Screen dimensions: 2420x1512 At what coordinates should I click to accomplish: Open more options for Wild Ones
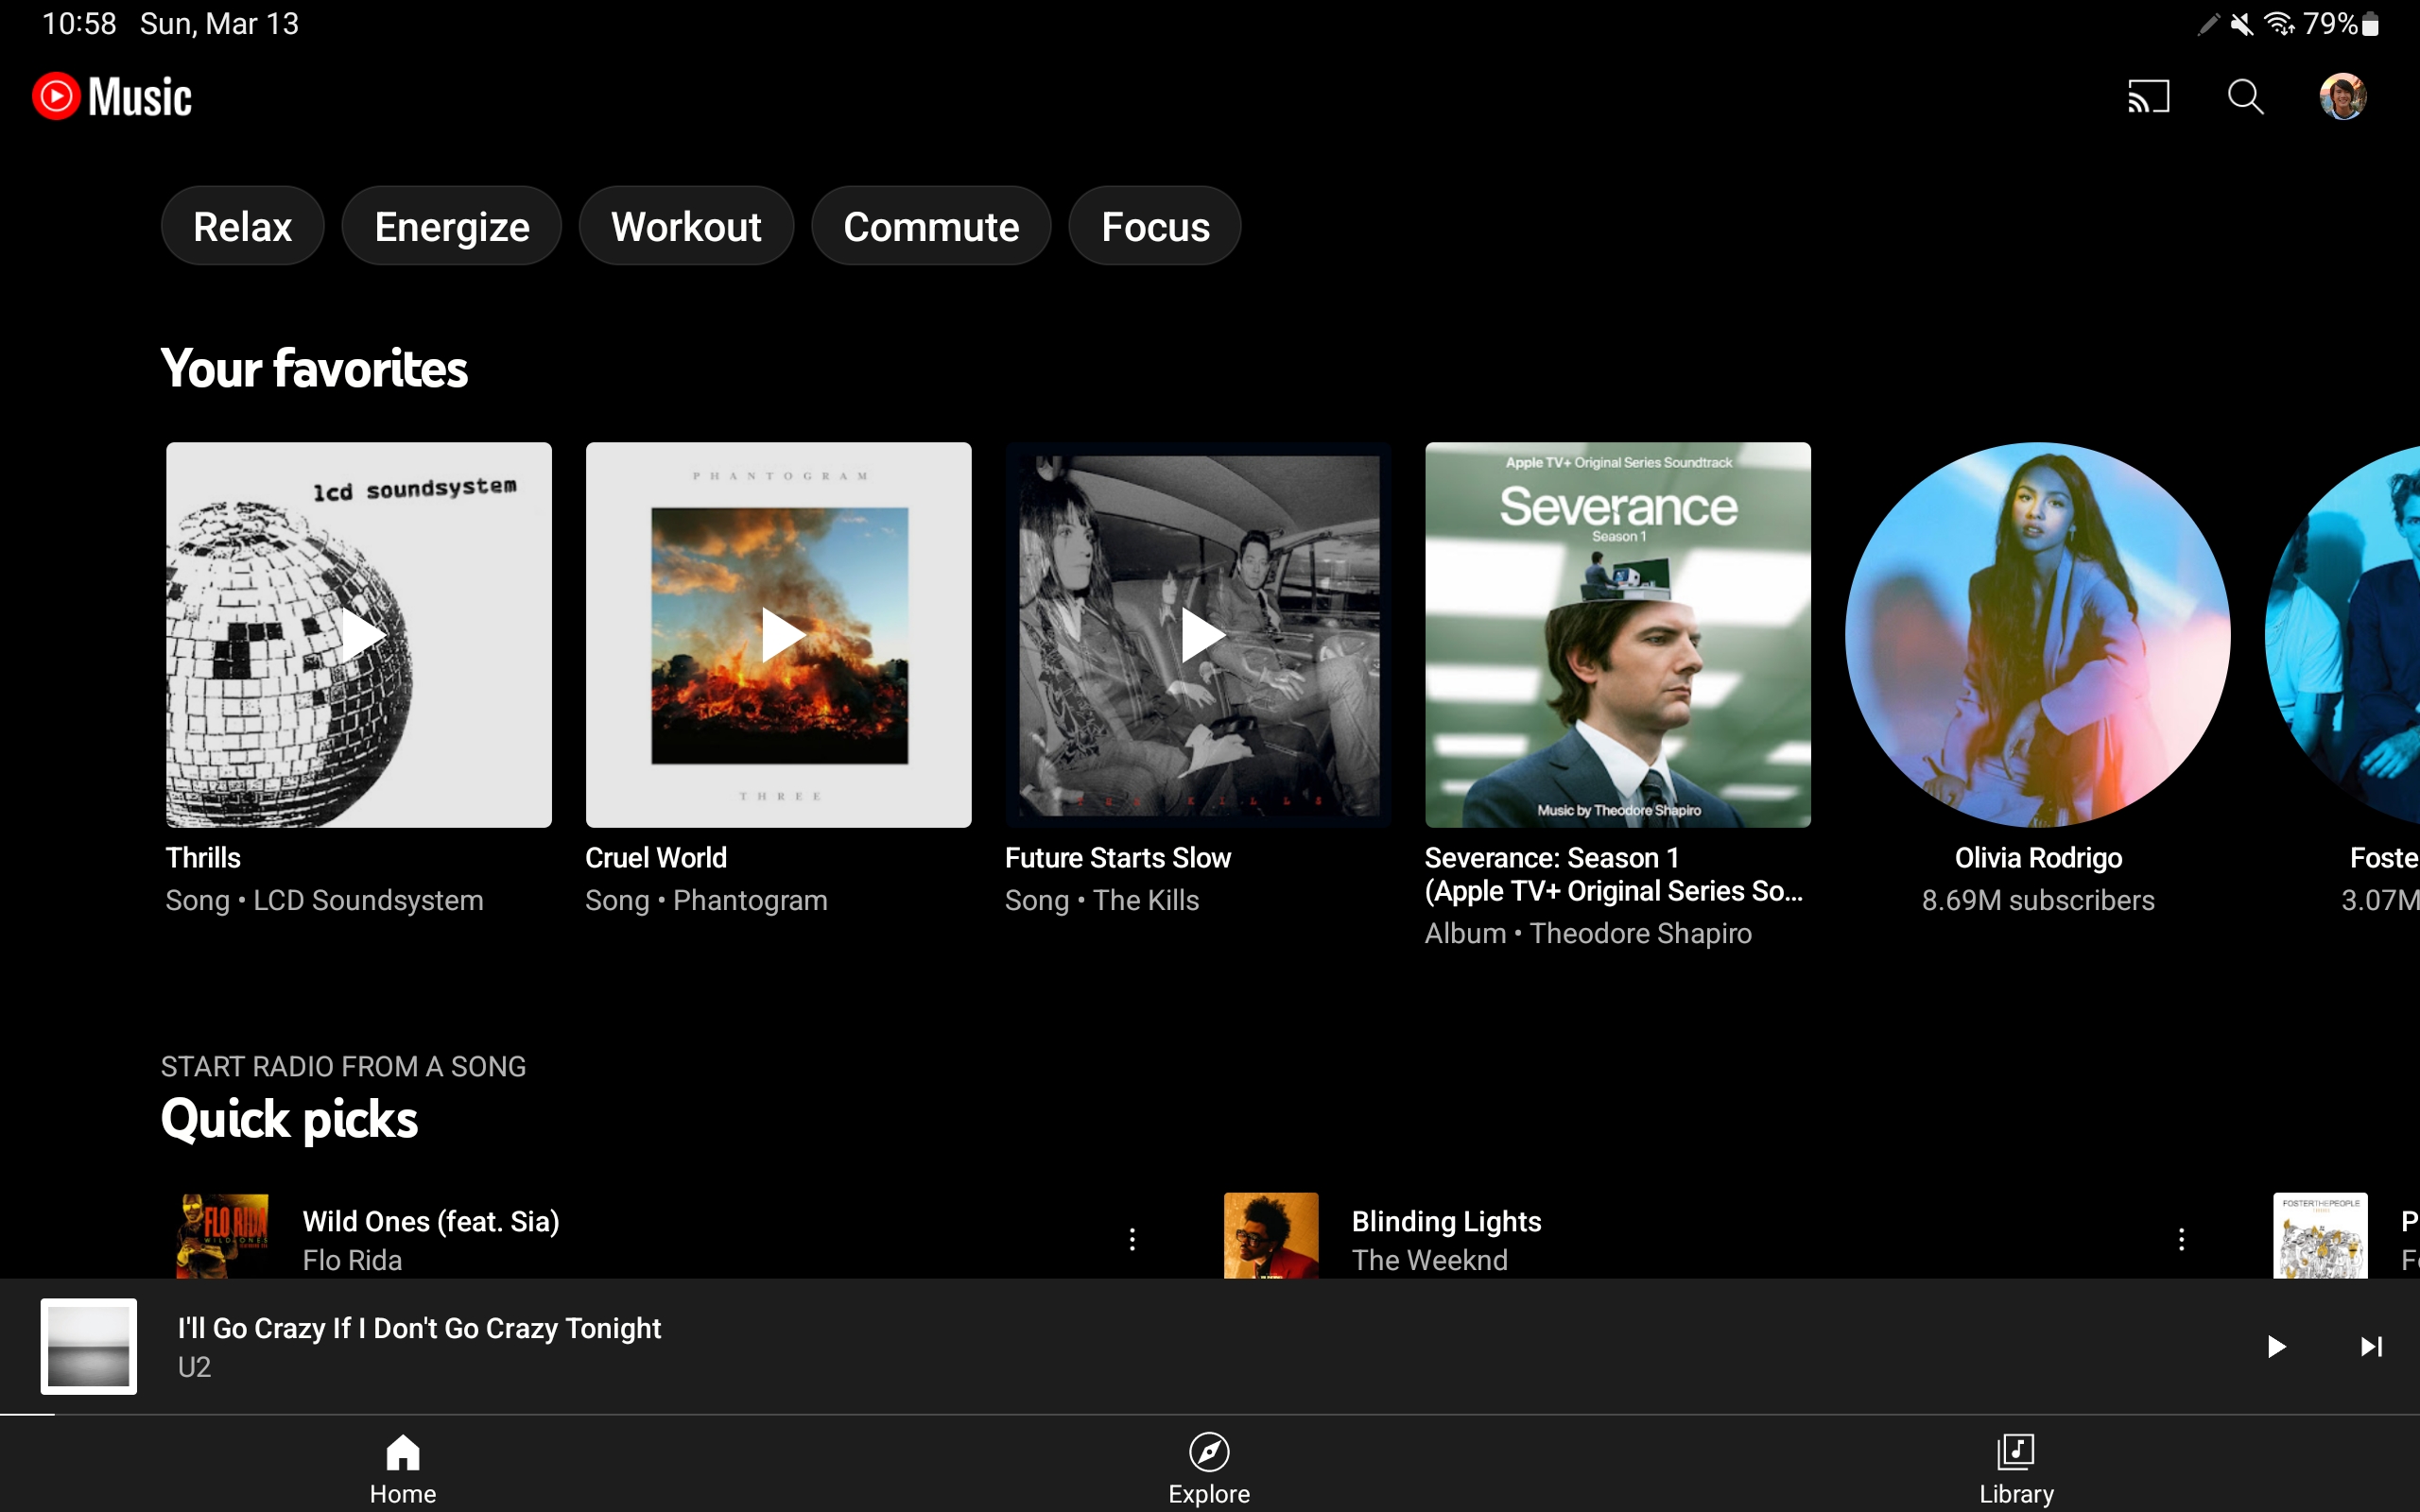point(1132,1240)
